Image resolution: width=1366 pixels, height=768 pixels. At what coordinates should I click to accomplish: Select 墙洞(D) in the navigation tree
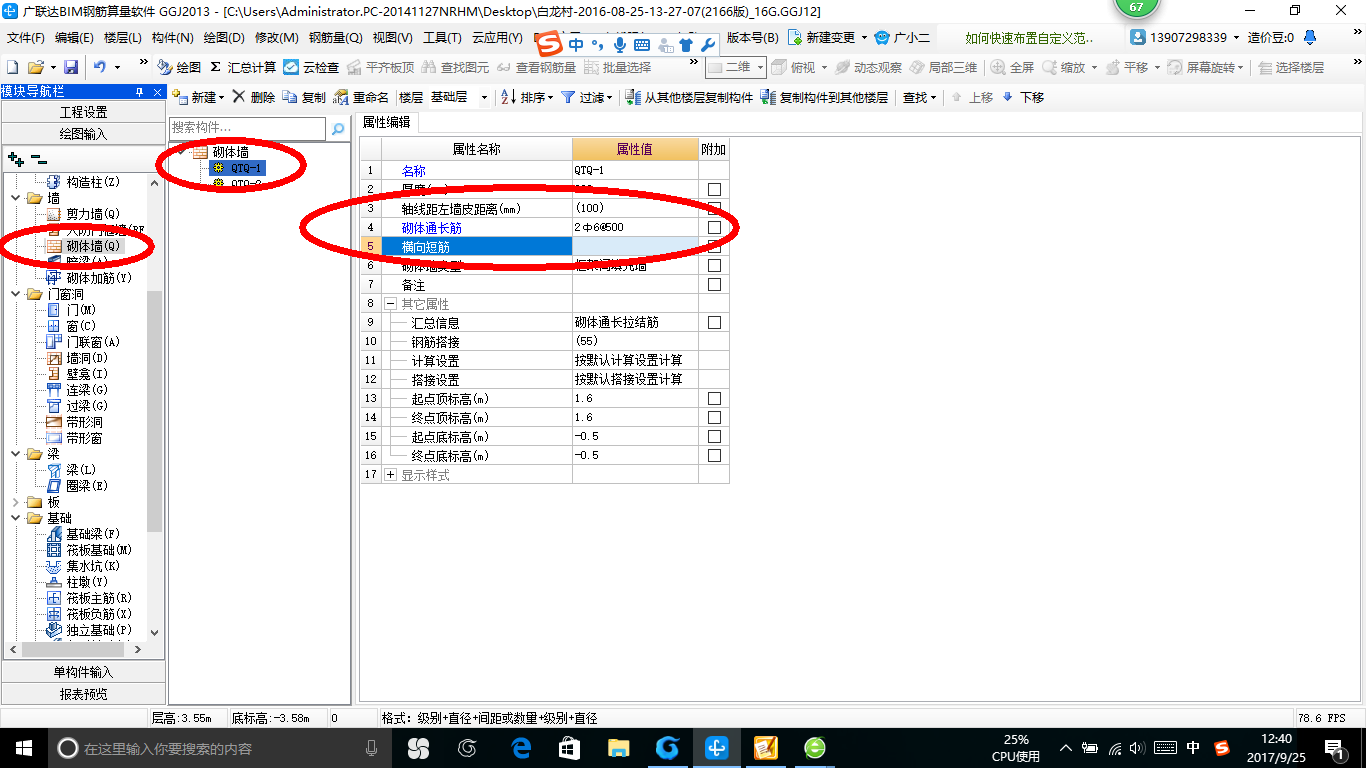point(87,358)
